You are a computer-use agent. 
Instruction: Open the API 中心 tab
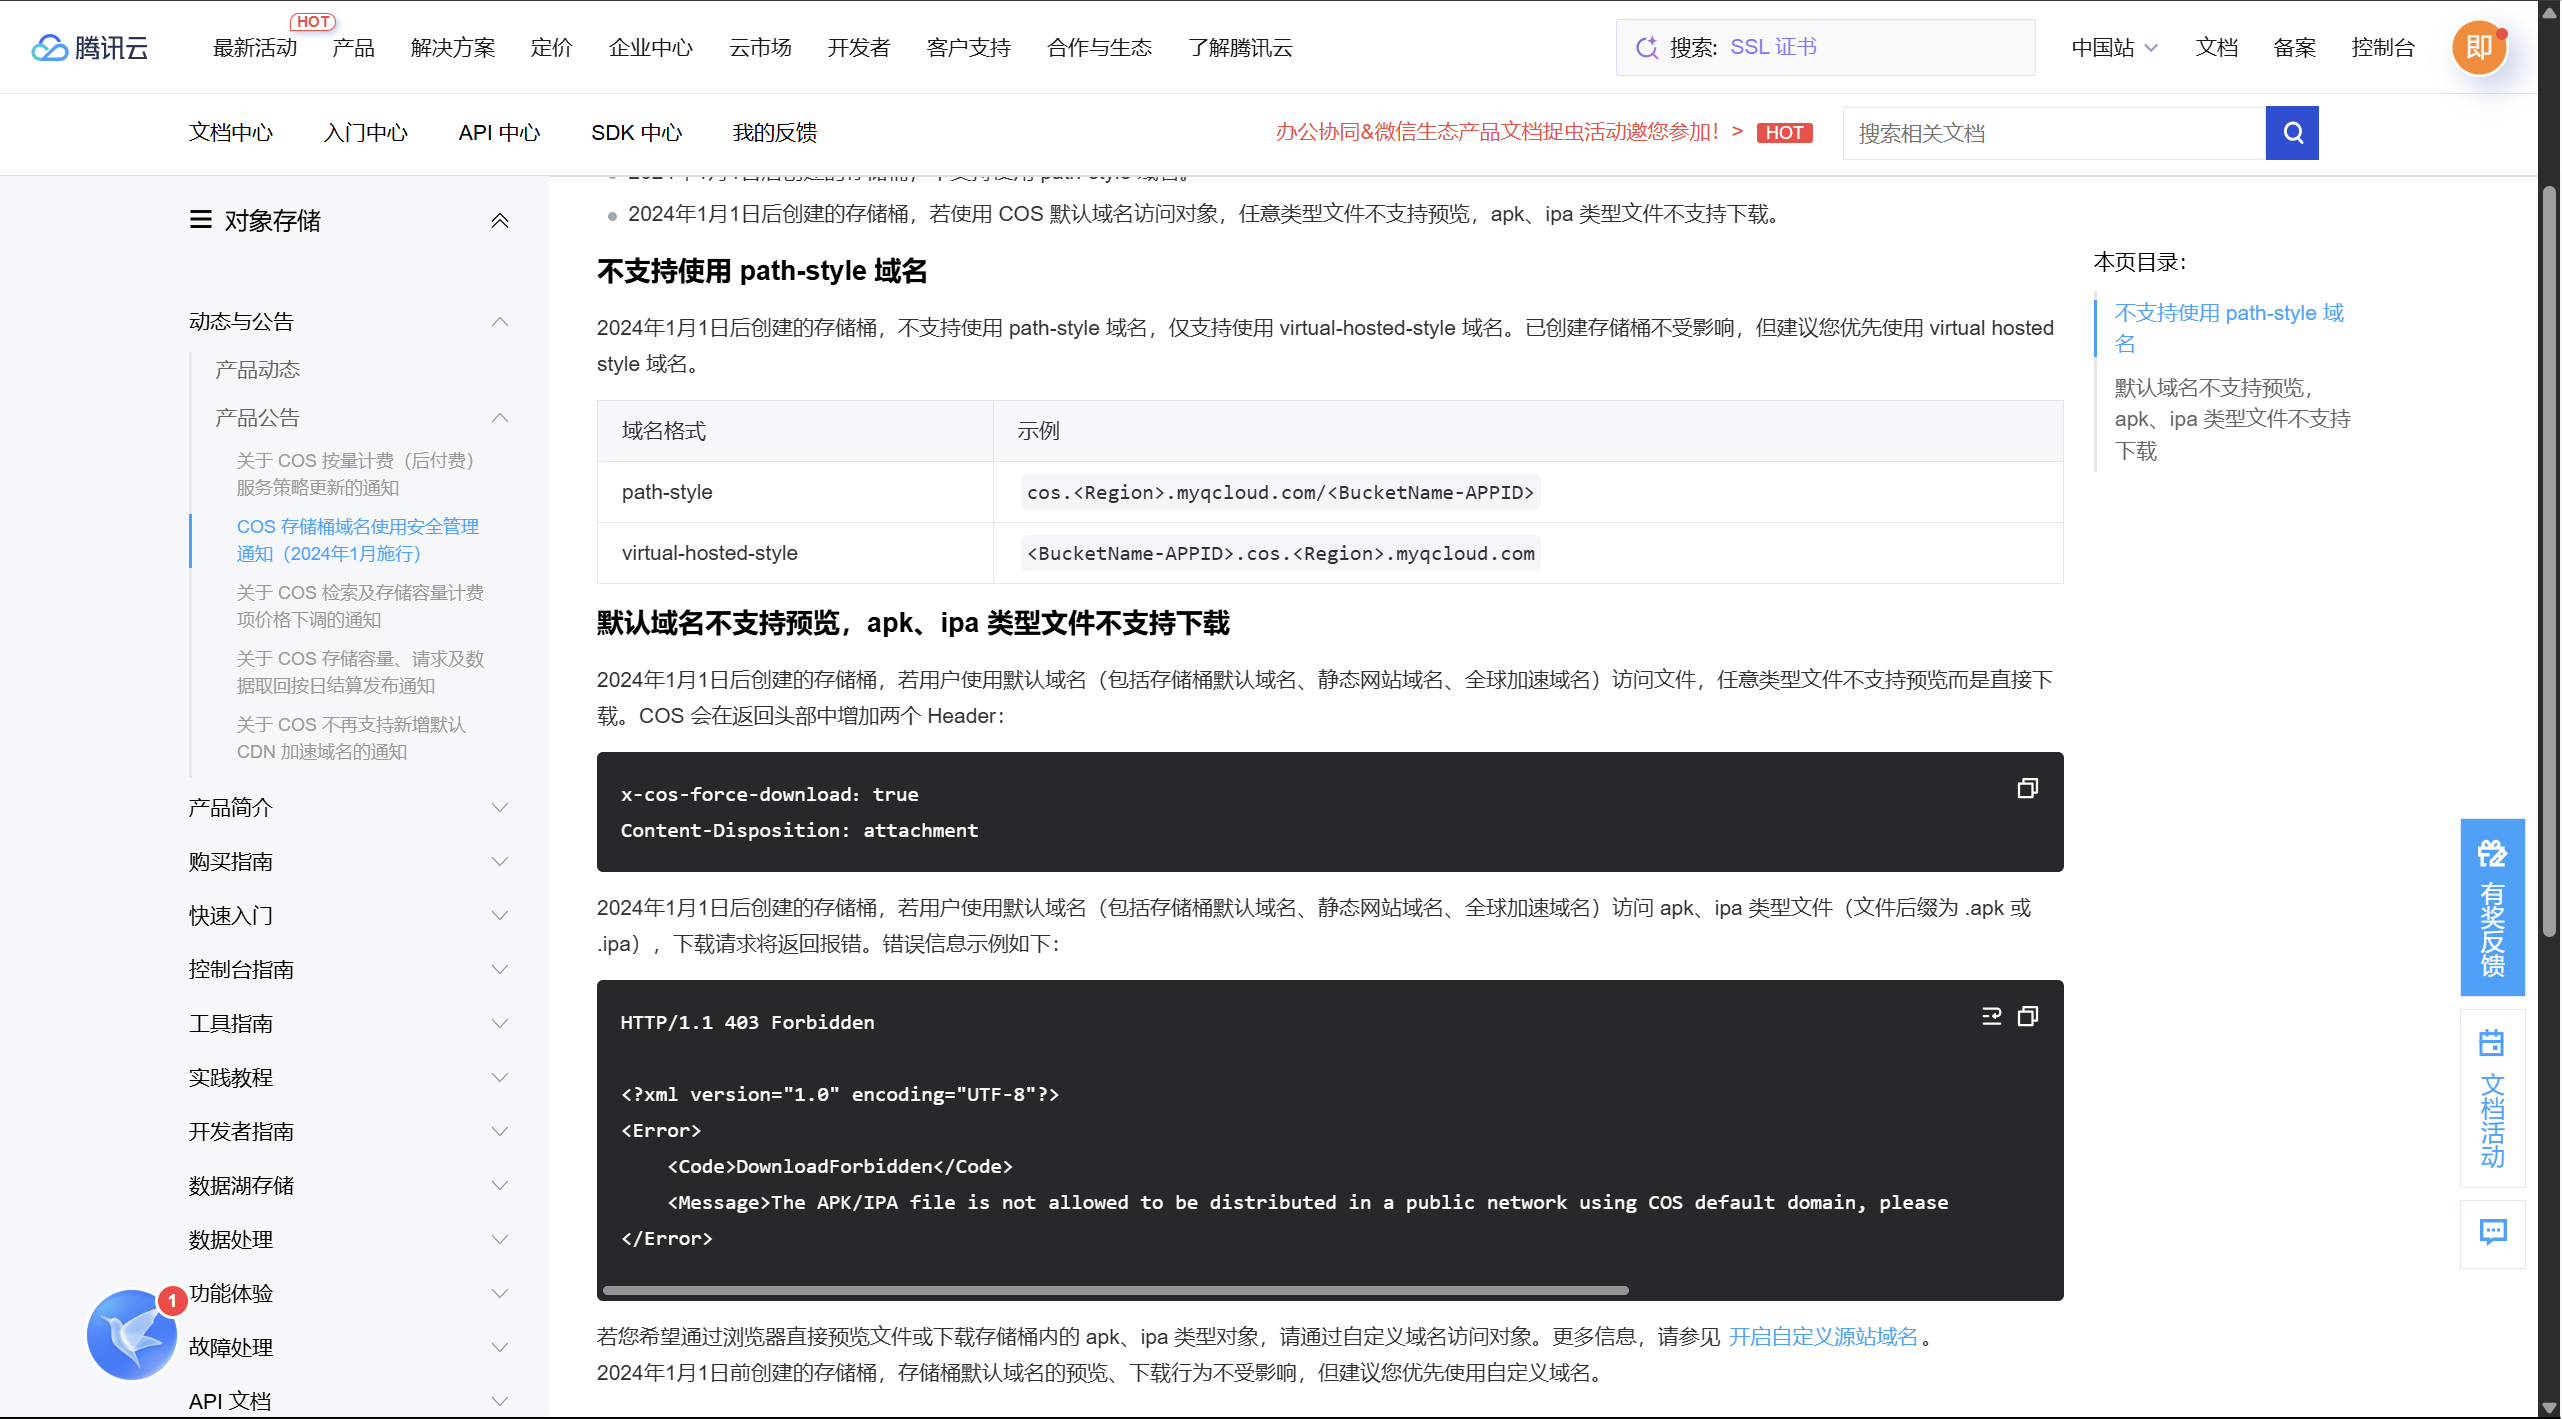point(499,133)
